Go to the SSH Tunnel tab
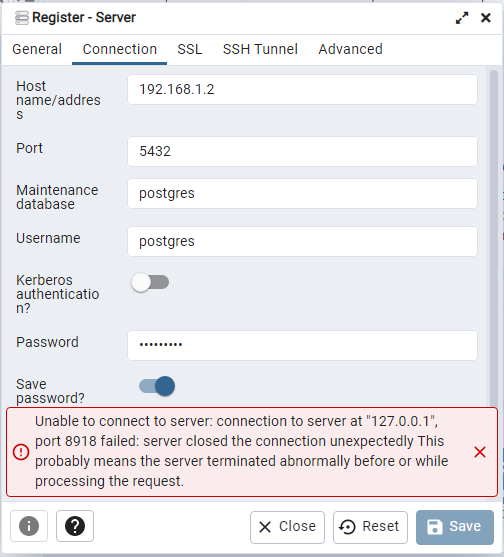504x557 pixels. tap(260, 49)
